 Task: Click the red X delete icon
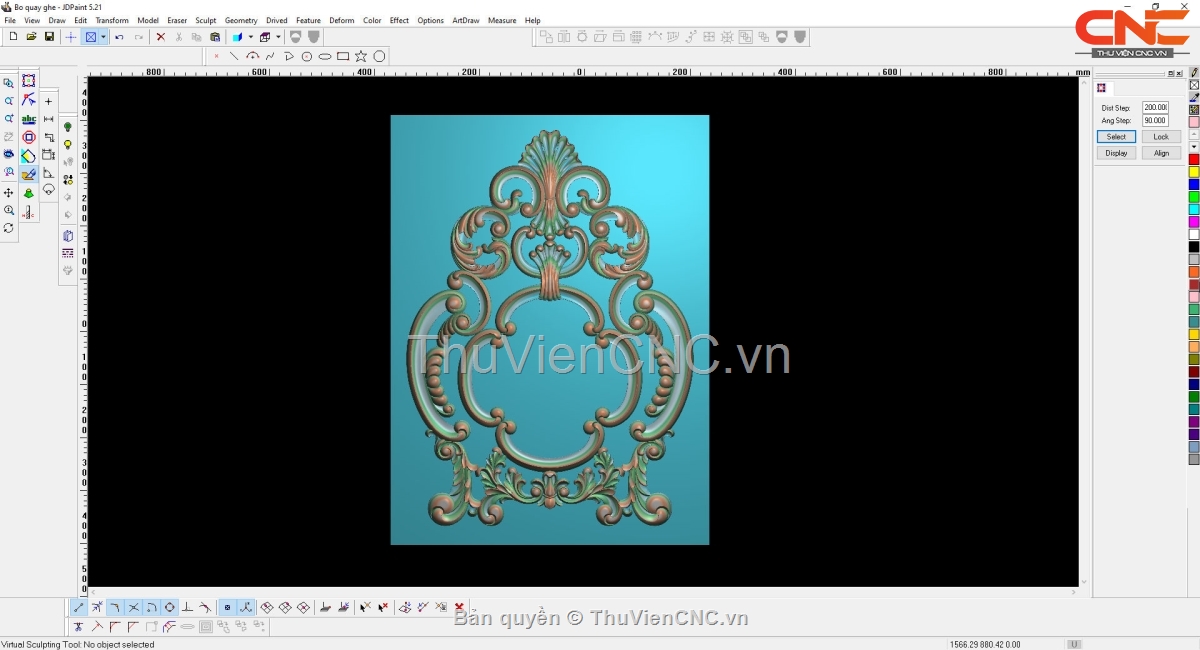160,37
